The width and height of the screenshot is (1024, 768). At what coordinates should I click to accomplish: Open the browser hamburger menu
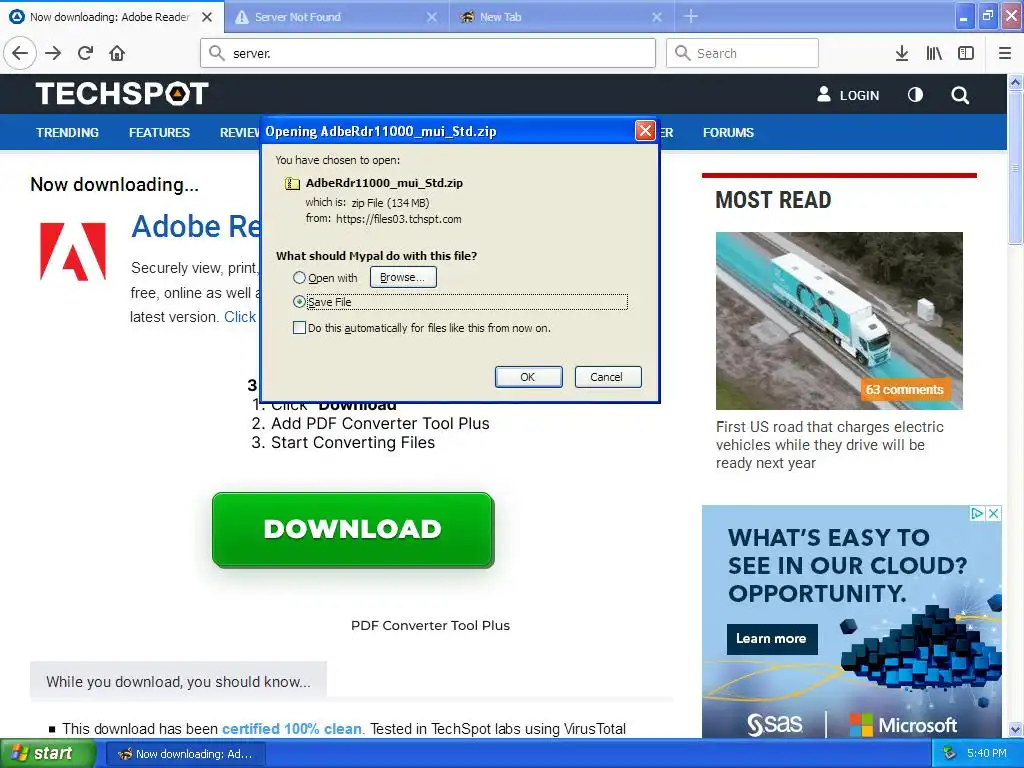click(1005, 54)
